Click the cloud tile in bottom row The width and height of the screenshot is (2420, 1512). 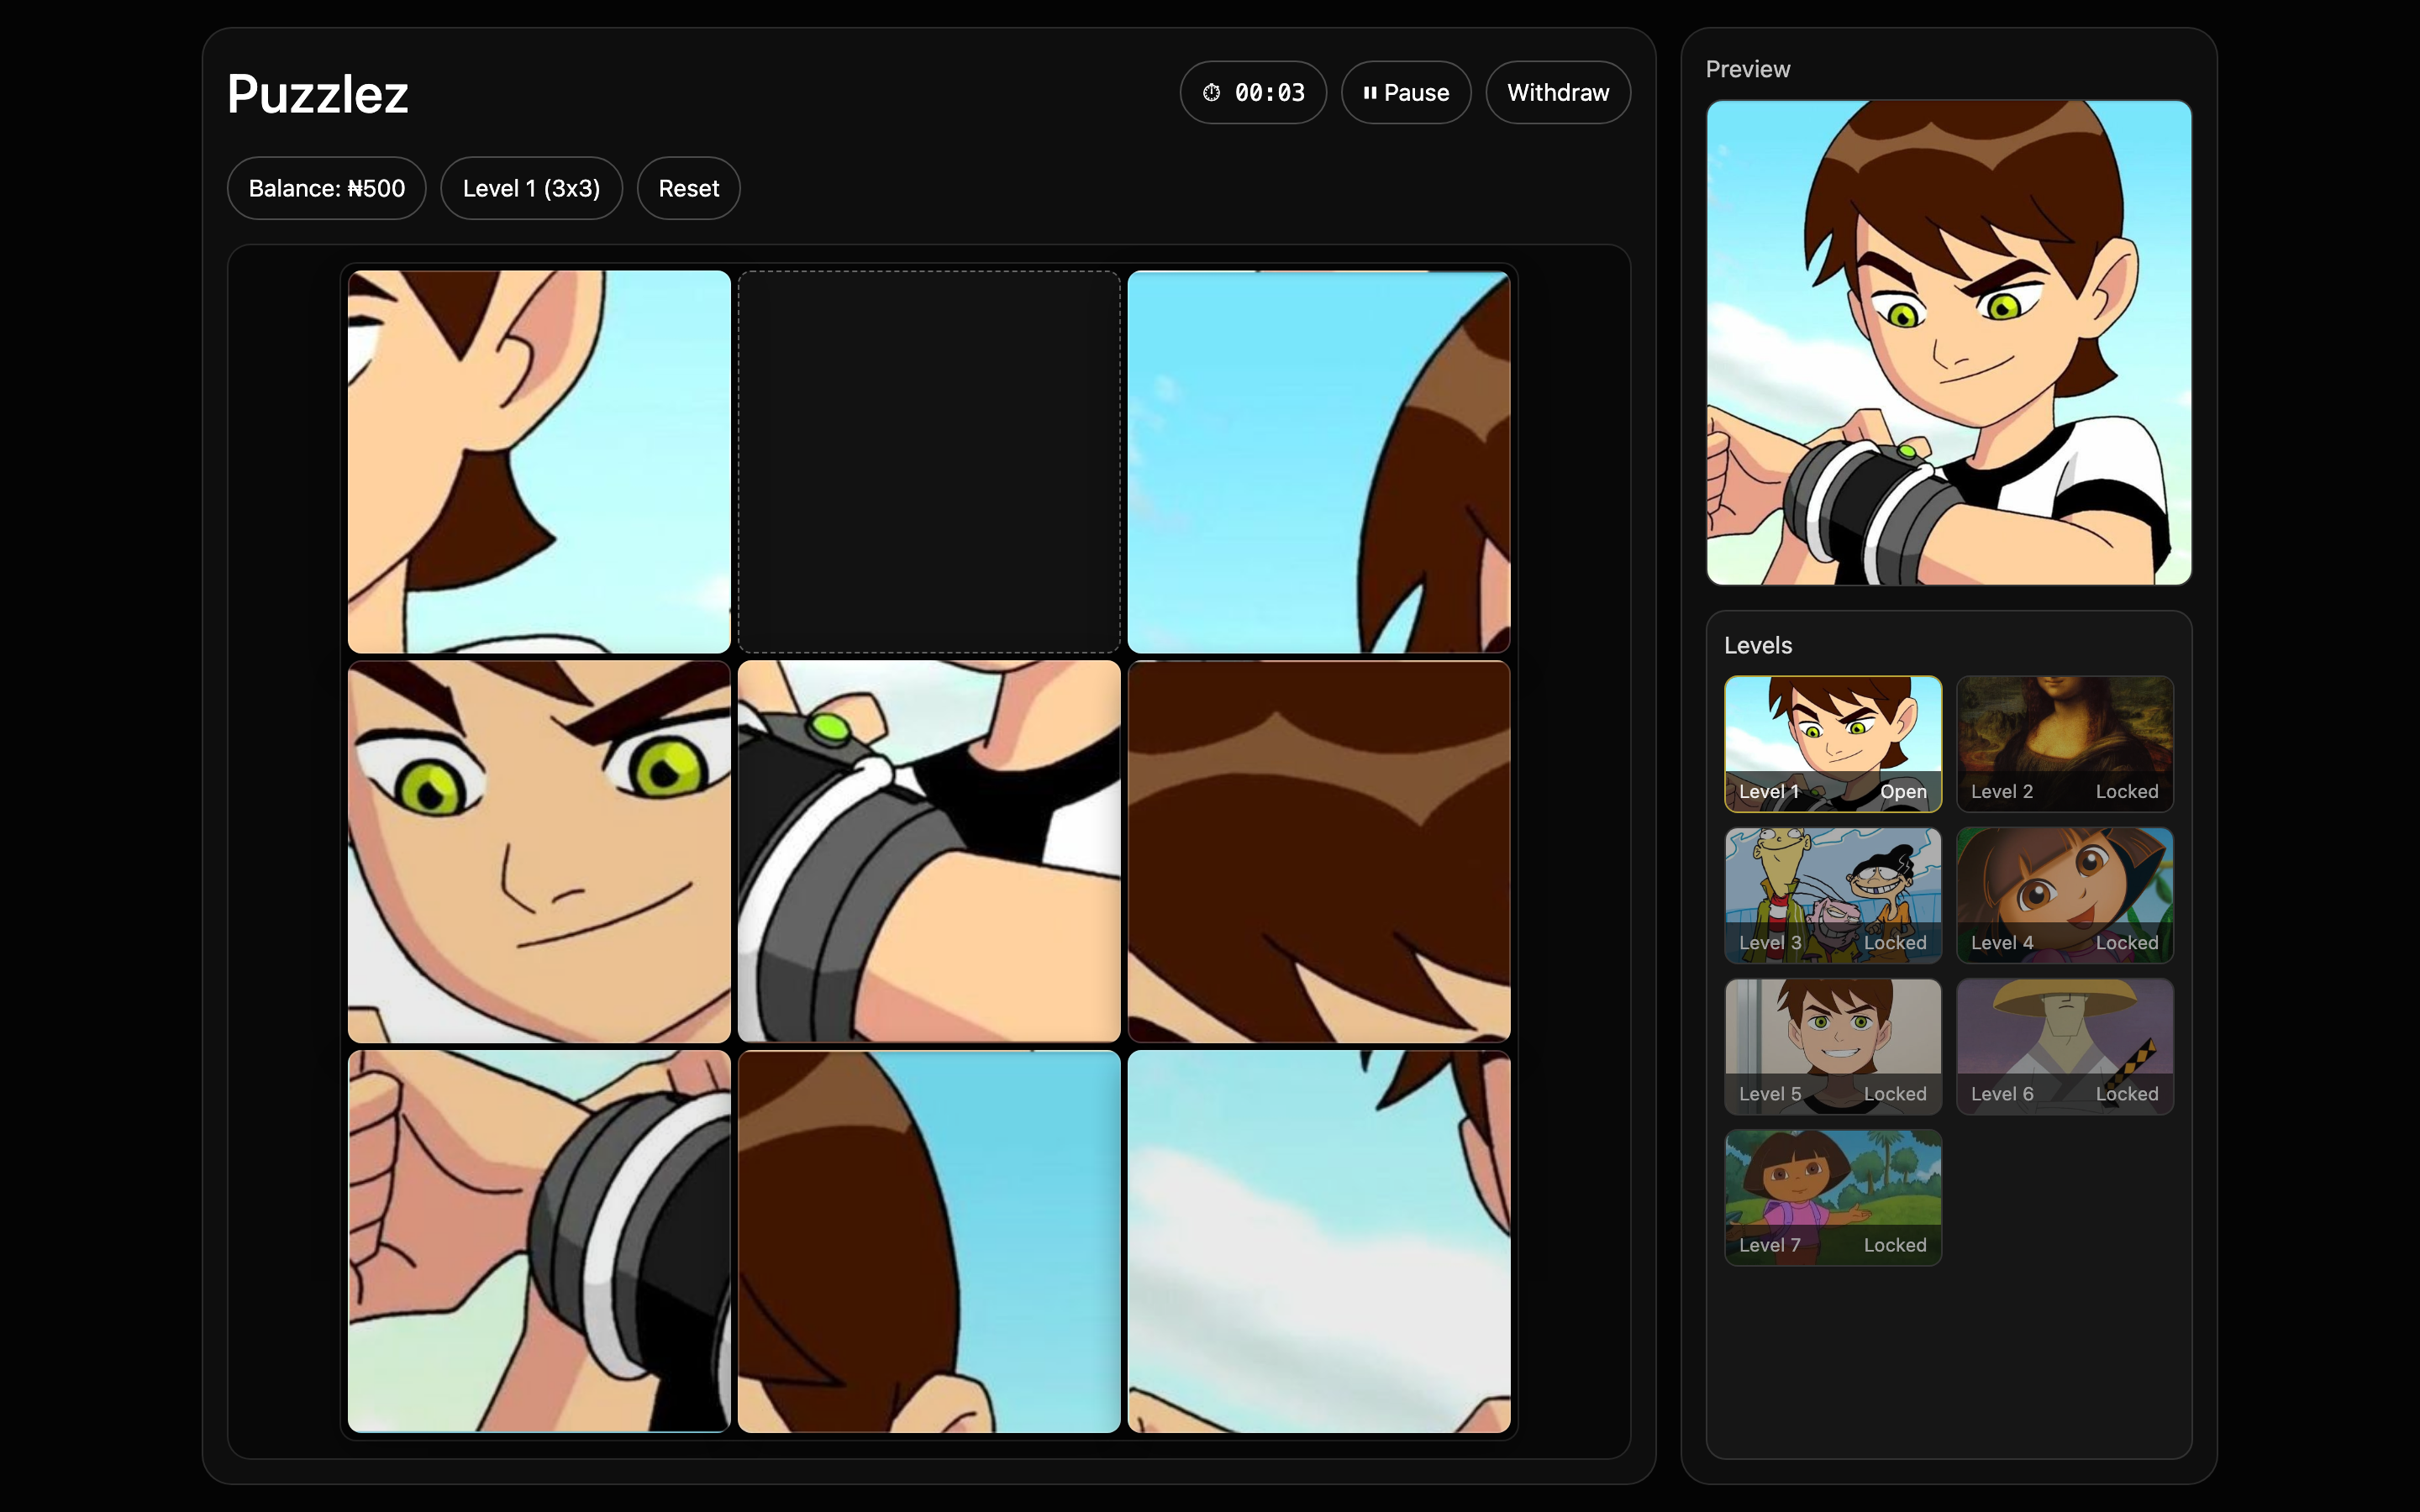tap(1319, 1241)
